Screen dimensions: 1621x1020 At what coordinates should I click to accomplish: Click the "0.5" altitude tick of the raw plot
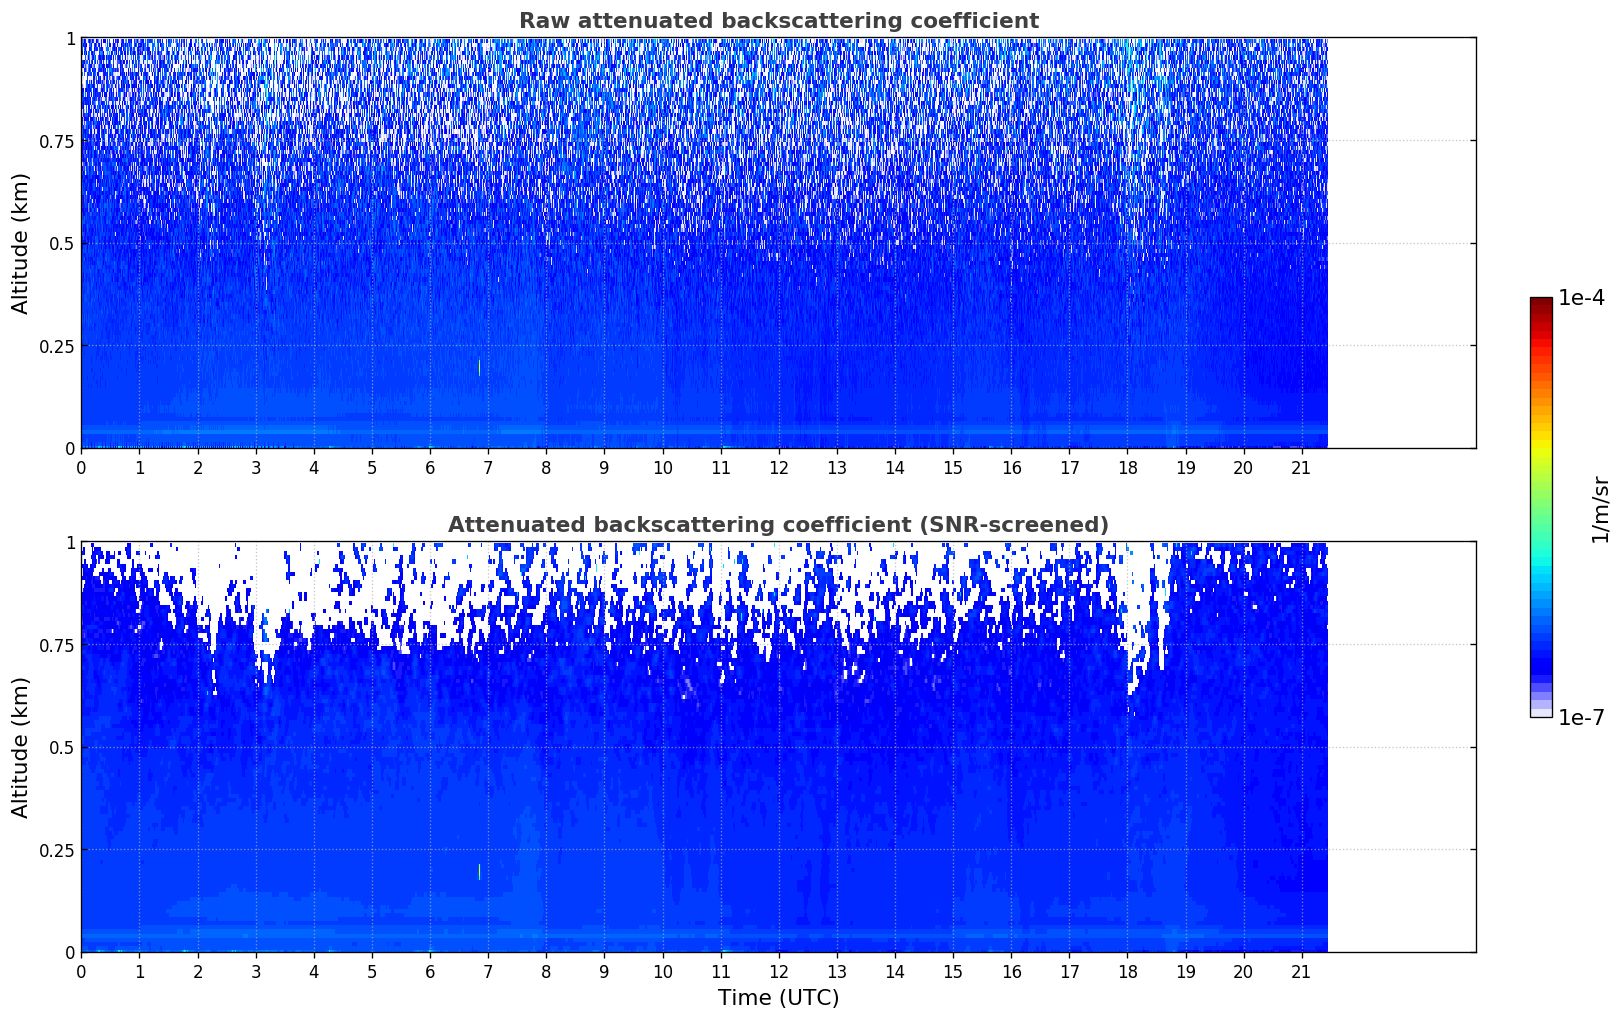click(62, 243)
